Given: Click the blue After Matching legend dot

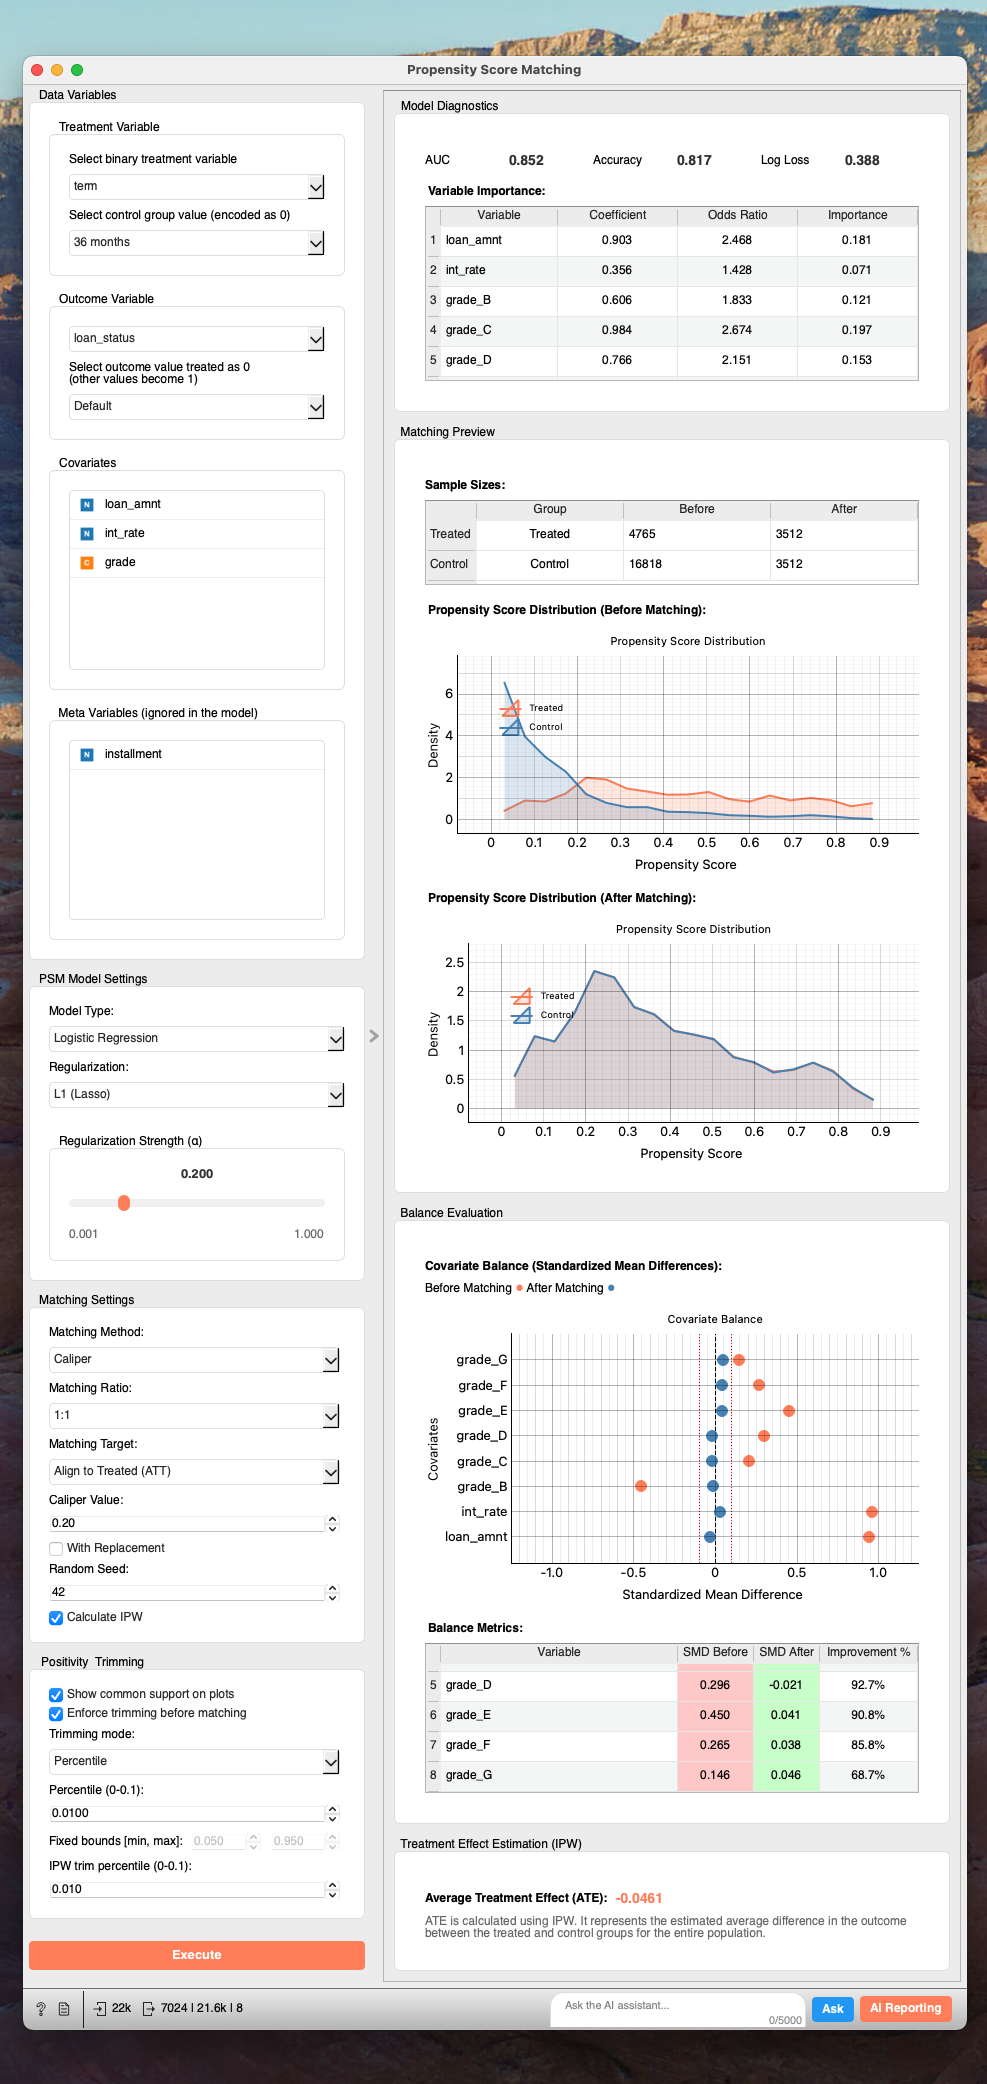Looking at the screenshot, I should click(x=611, y=1288).
